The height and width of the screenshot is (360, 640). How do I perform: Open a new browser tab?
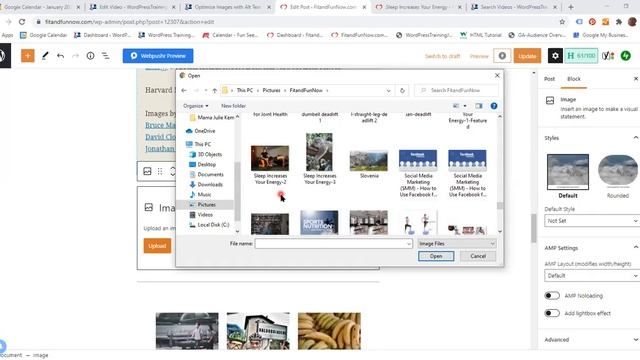coord(571,7)
